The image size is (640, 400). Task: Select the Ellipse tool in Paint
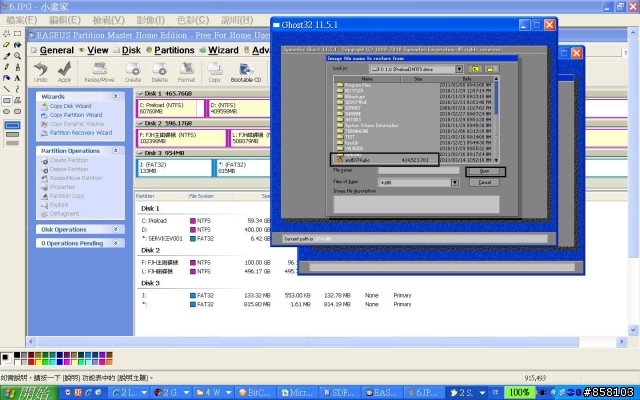coord(7,111)
